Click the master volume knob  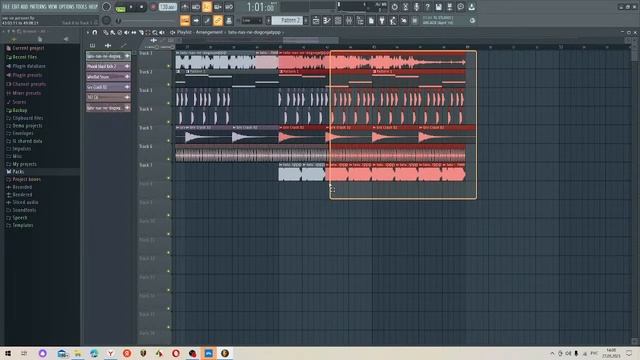[x=107, y=7]
